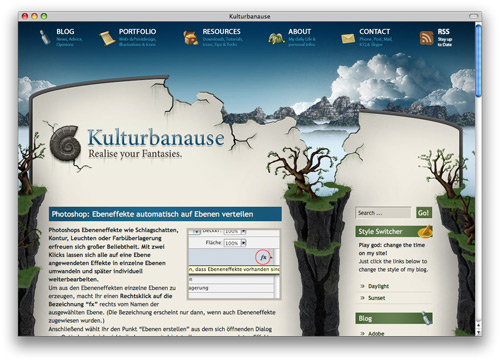Open the Adobe category link

pos(376,333)
